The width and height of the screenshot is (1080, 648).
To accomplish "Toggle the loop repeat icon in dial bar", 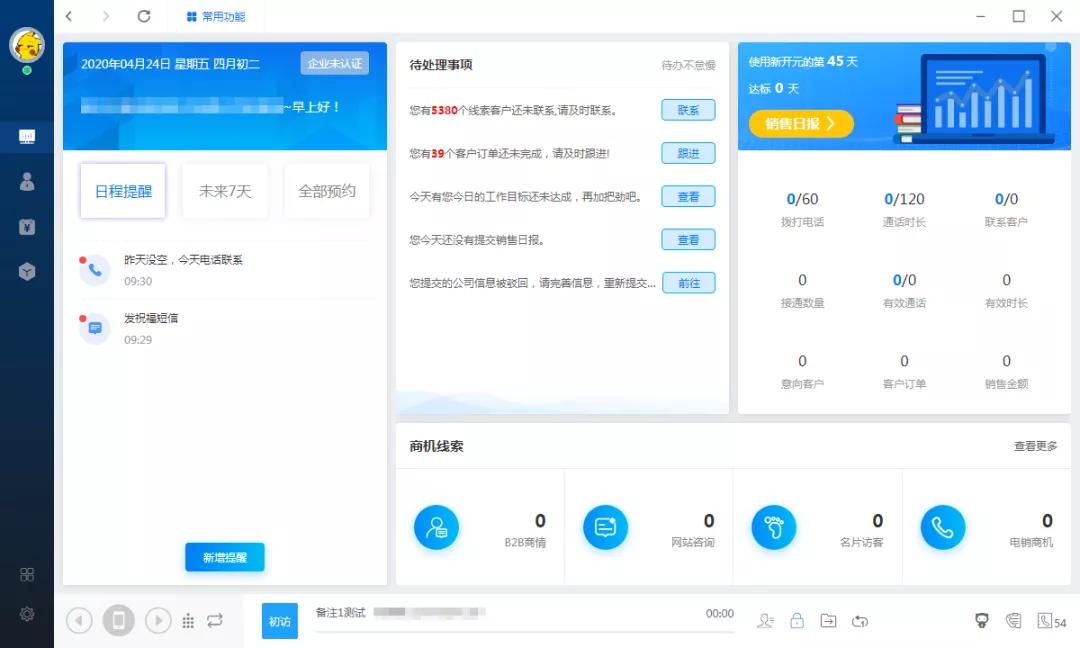I will coord(215,620).
